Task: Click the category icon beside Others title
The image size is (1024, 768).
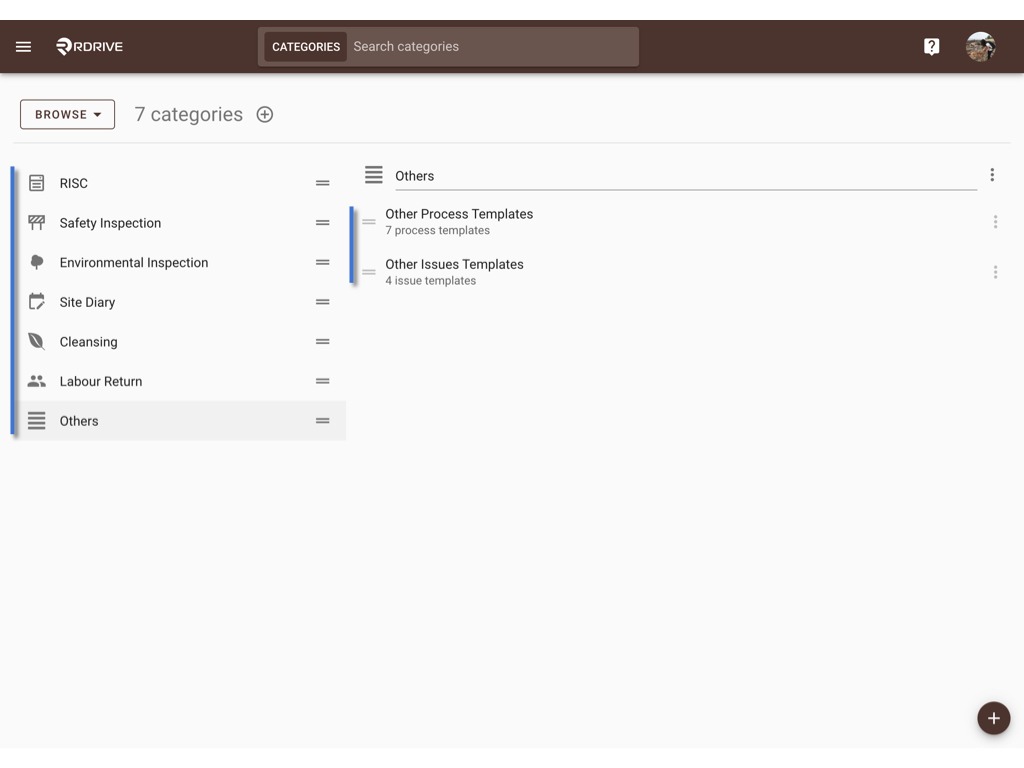Action: (x=374, y=175)
